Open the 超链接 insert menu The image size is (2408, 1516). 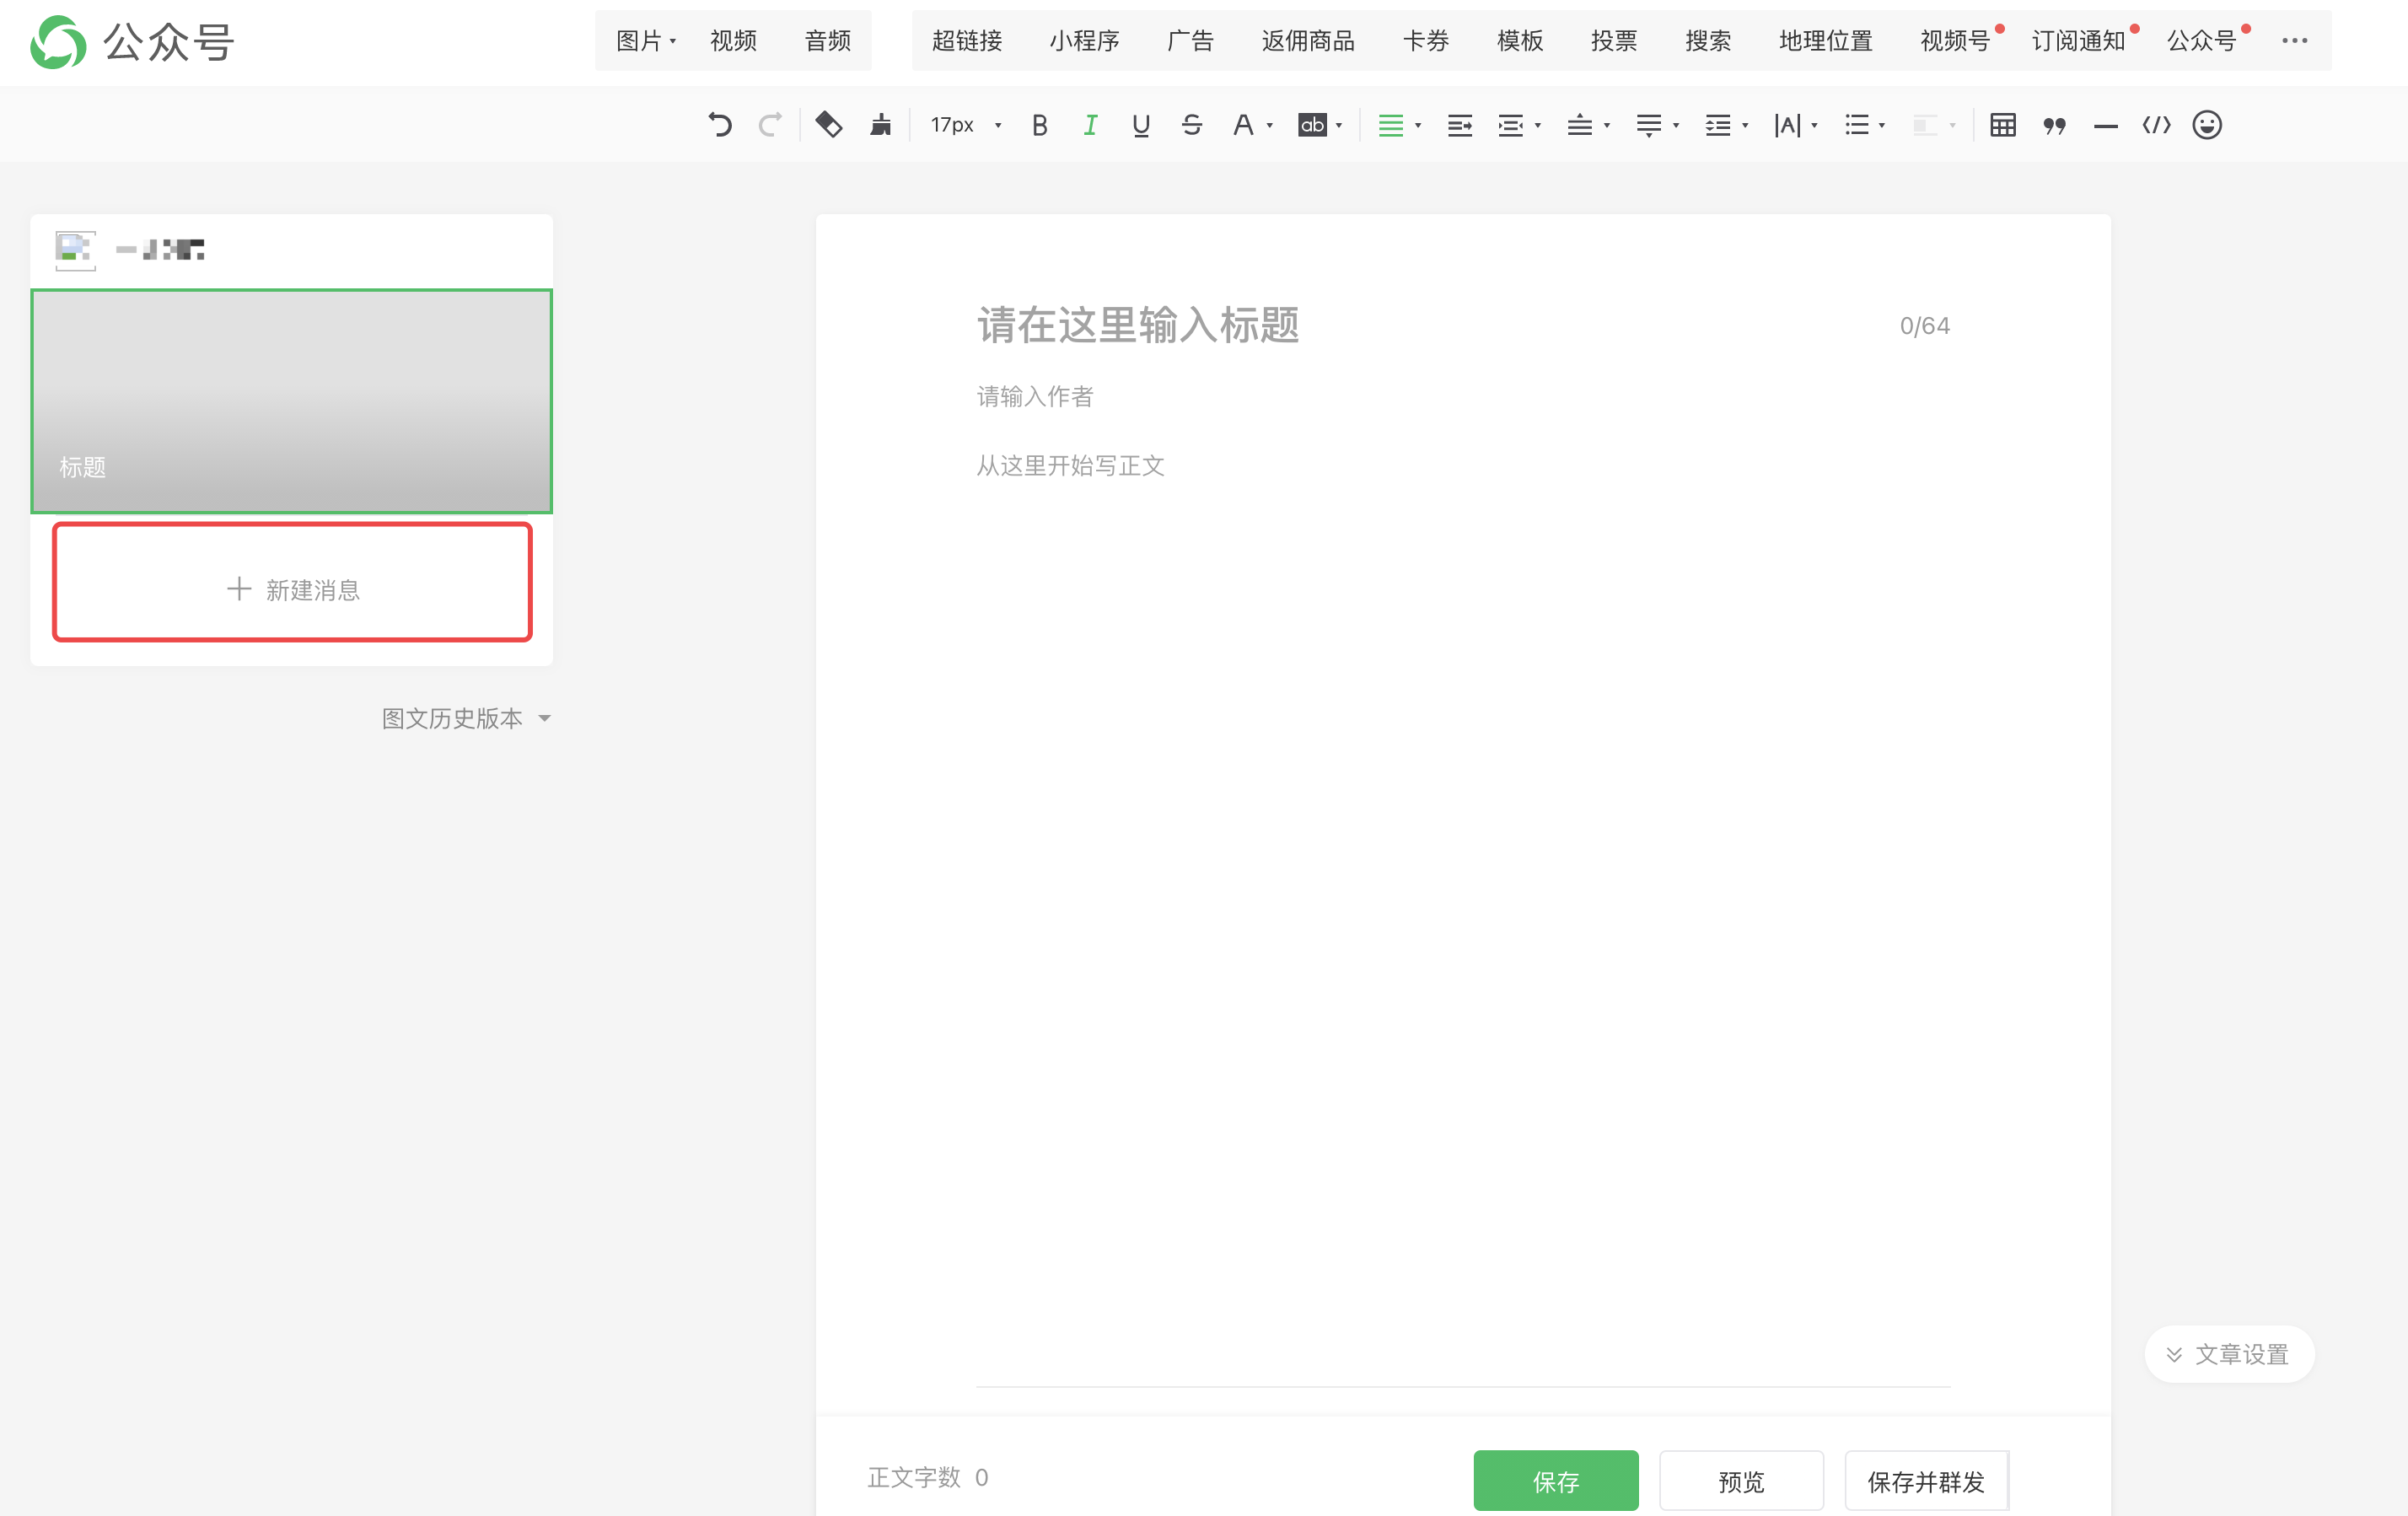[966, 41]
